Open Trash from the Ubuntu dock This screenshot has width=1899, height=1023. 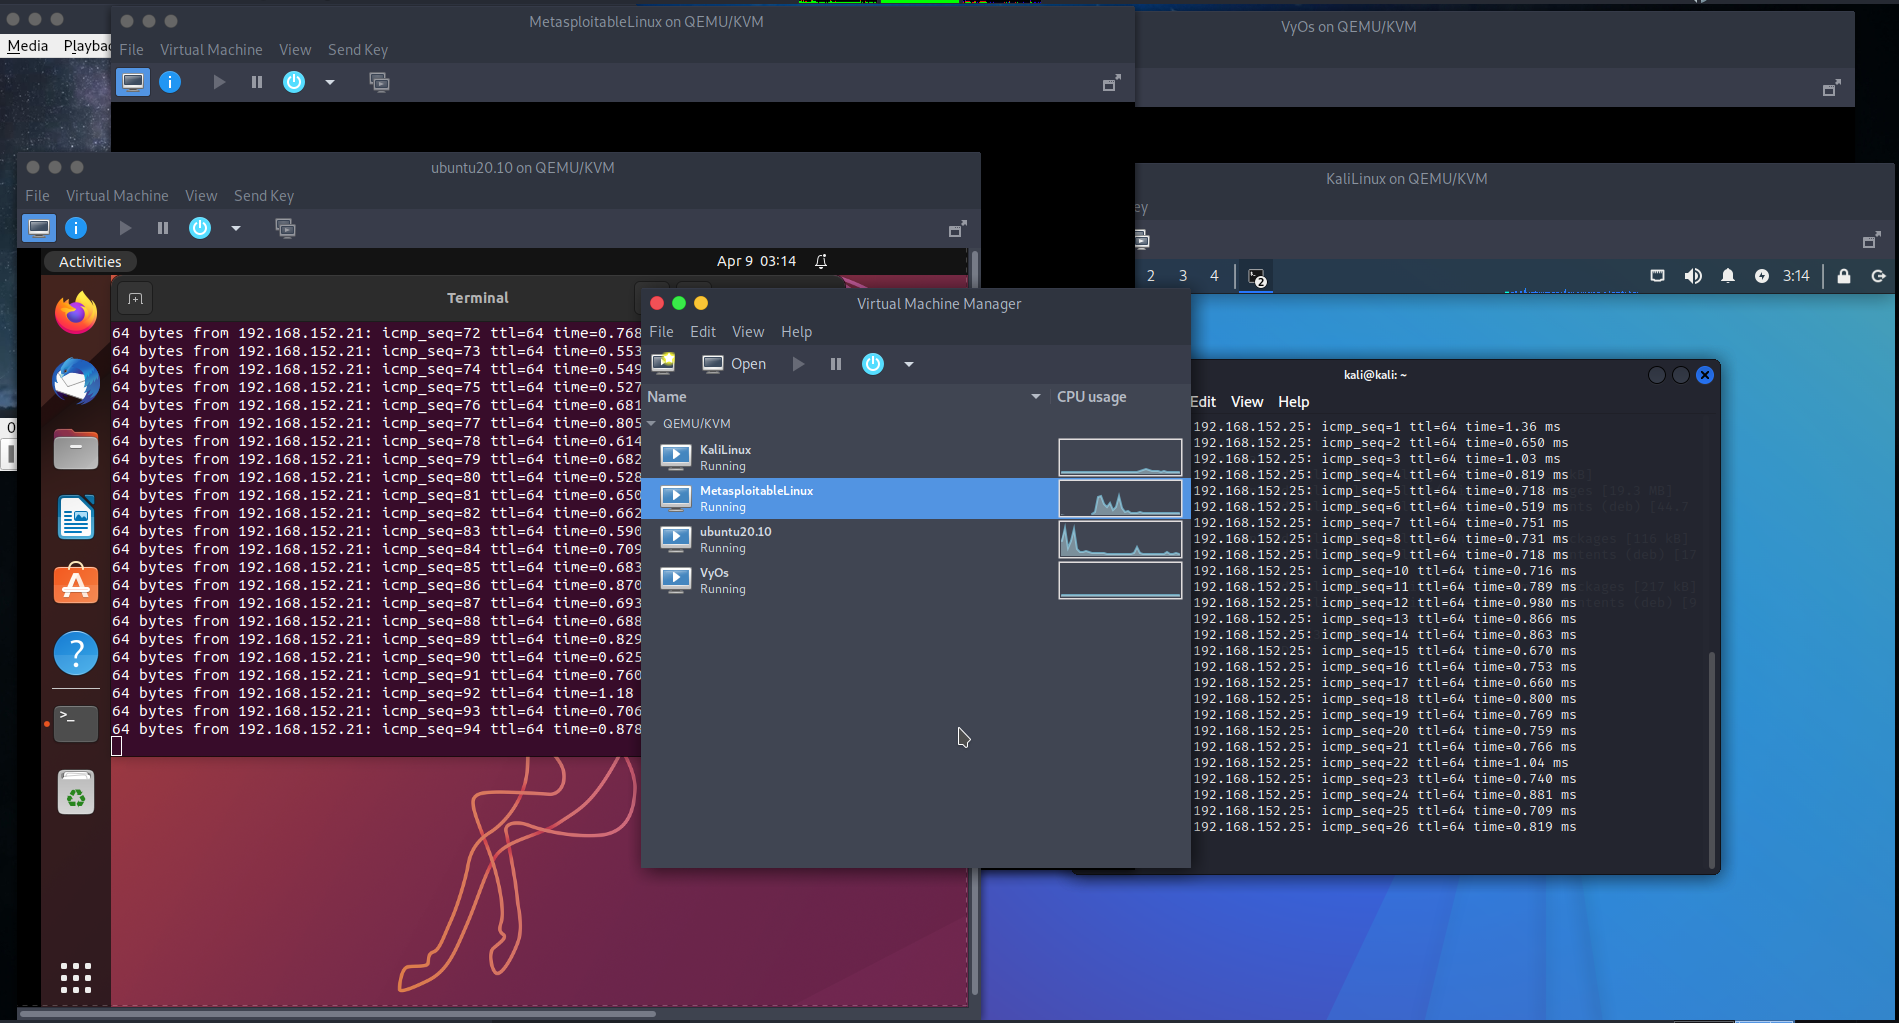tap(76, 793)
